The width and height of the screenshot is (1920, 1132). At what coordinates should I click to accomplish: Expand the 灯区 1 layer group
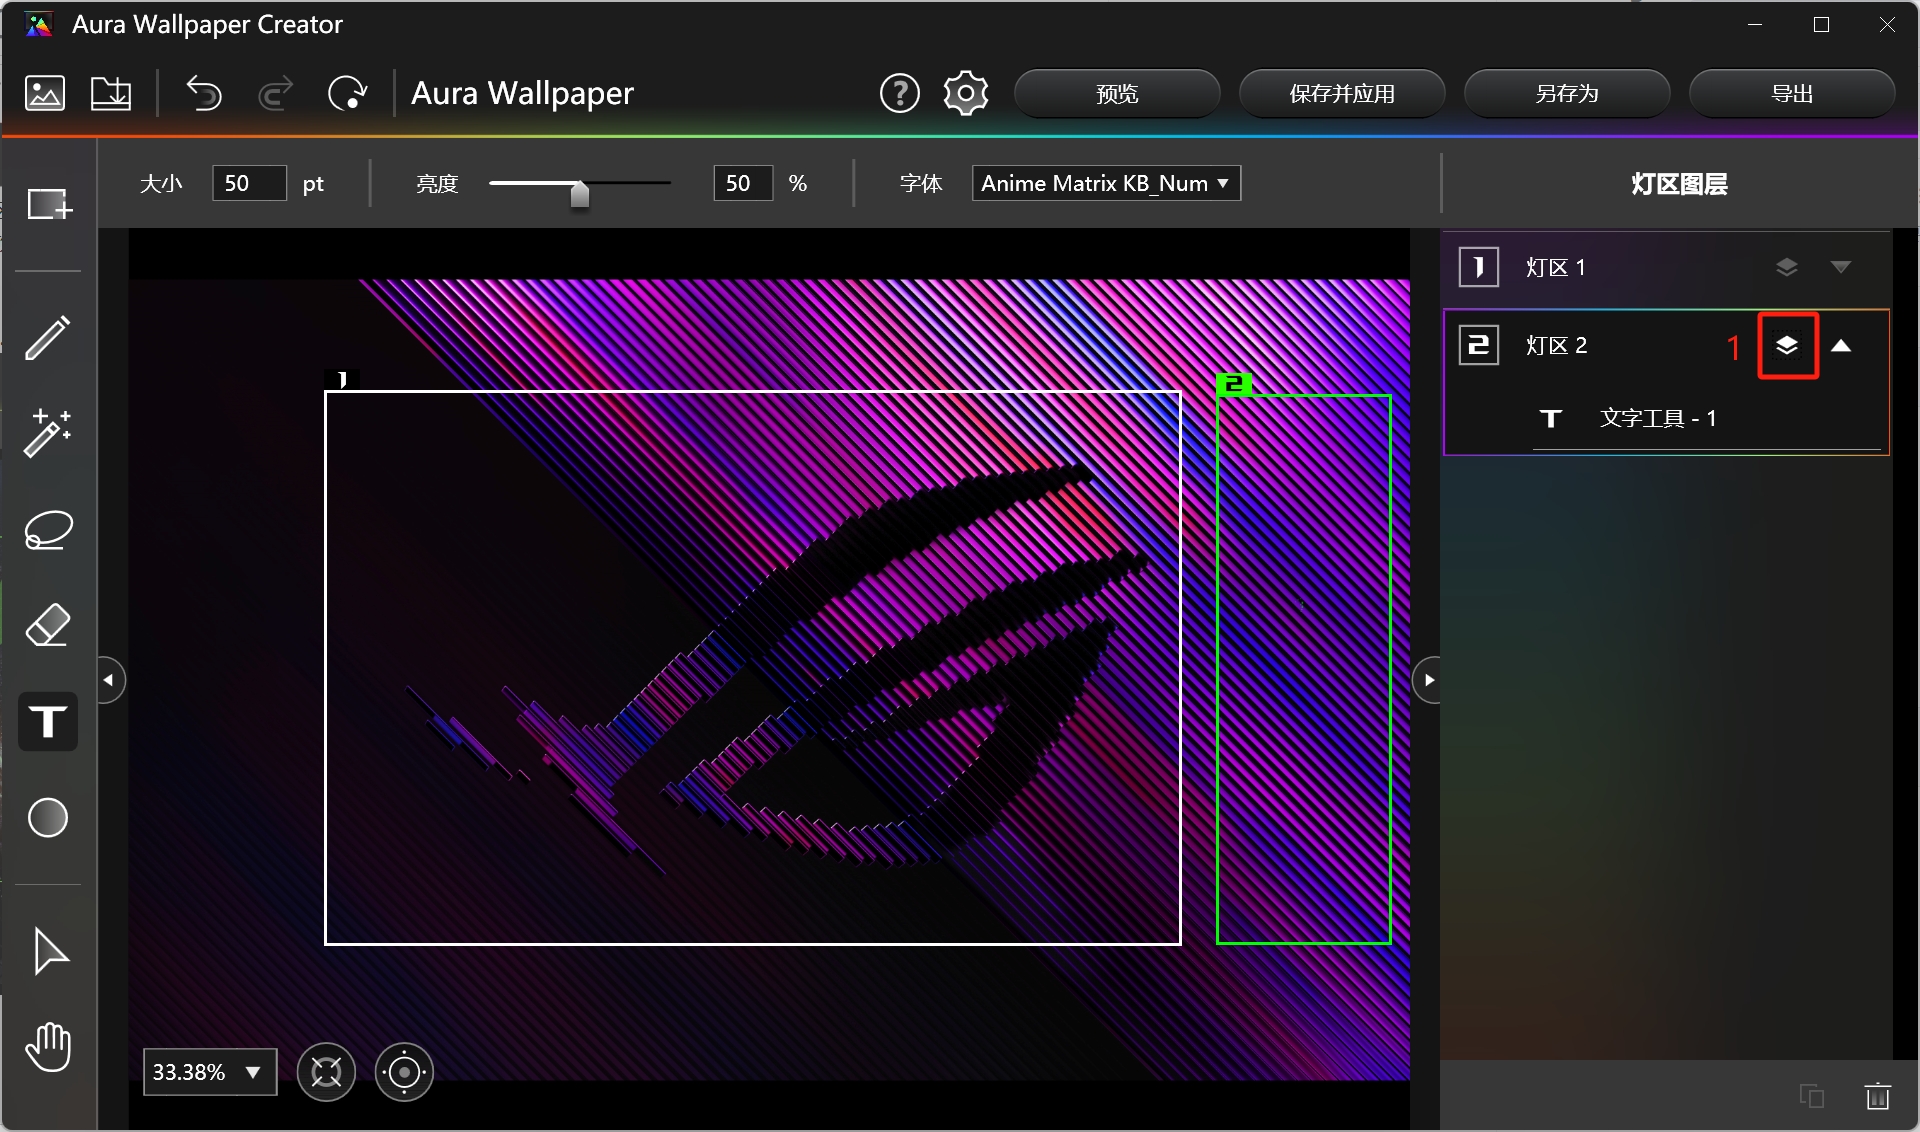pos(1841,267)
